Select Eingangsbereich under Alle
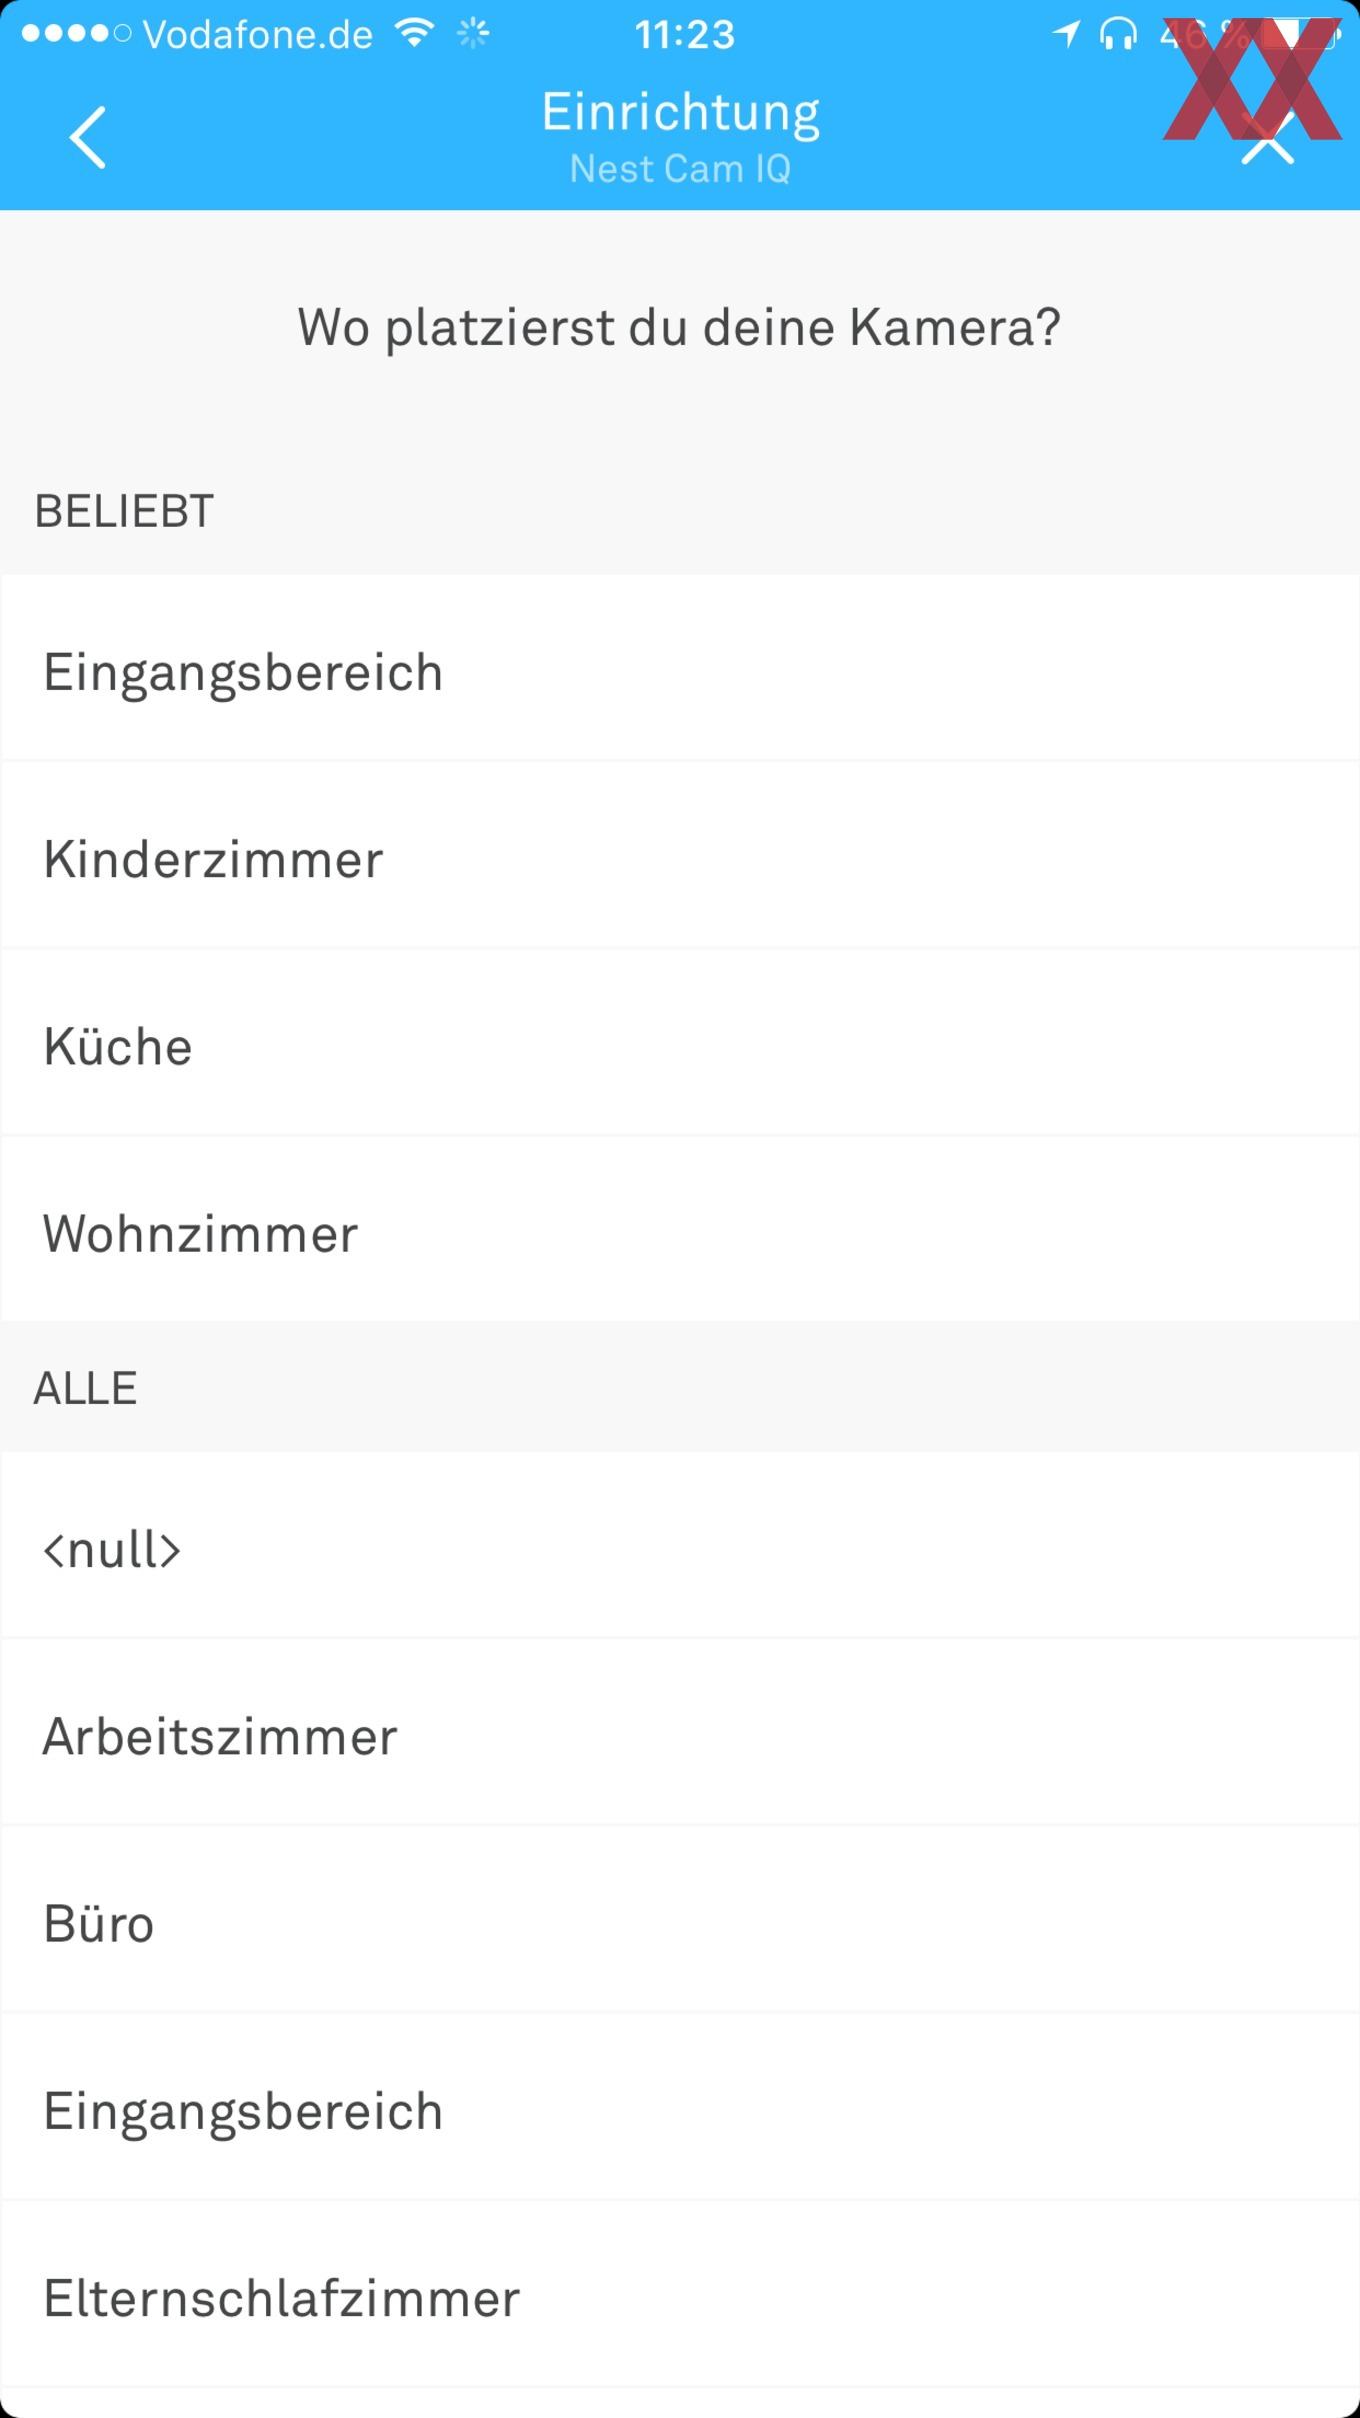Viewport: 1360px width, 2418px height. point(680,2107)
